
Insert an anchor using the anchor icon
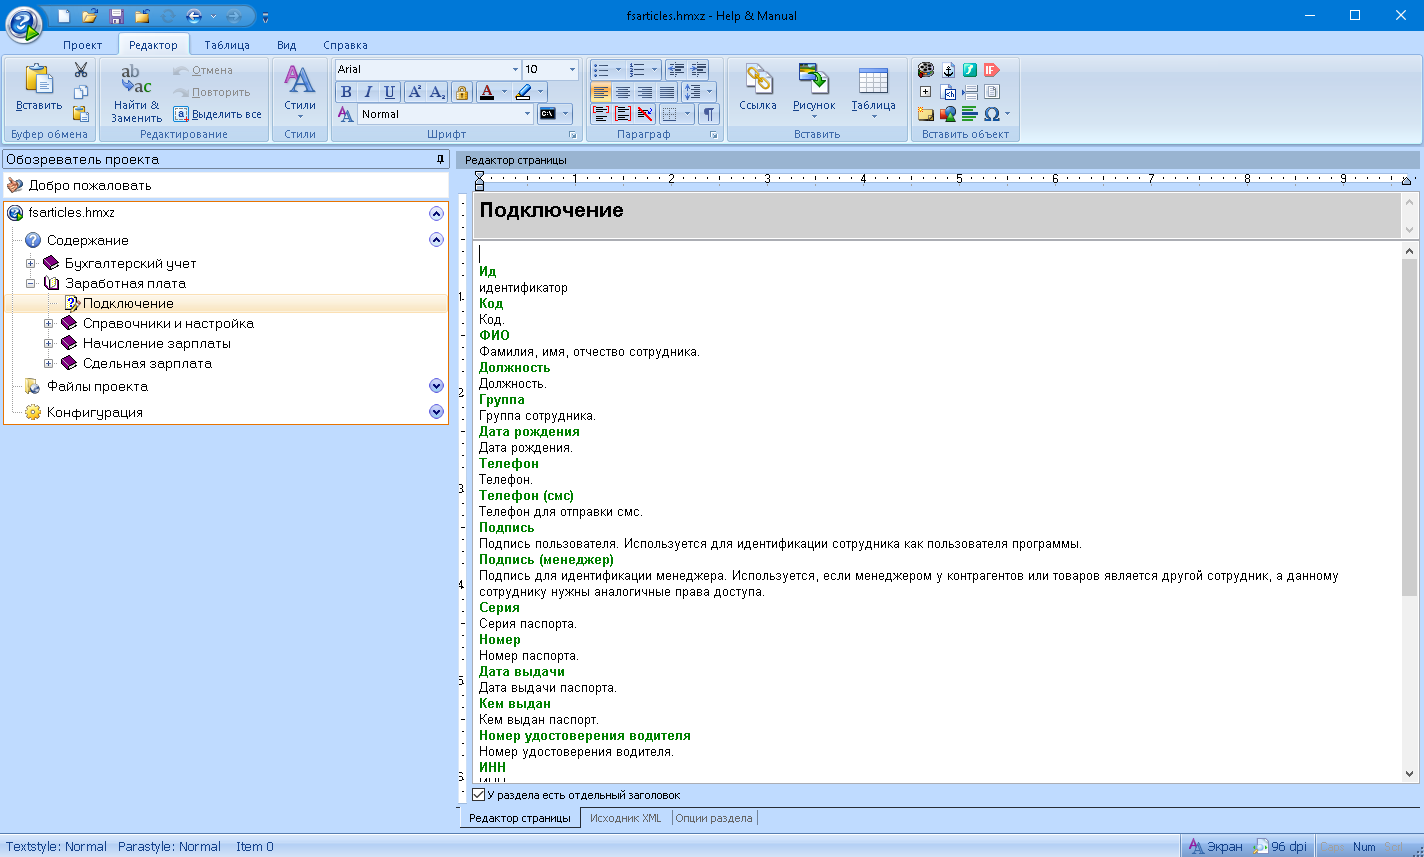click(x=948, y=70)
